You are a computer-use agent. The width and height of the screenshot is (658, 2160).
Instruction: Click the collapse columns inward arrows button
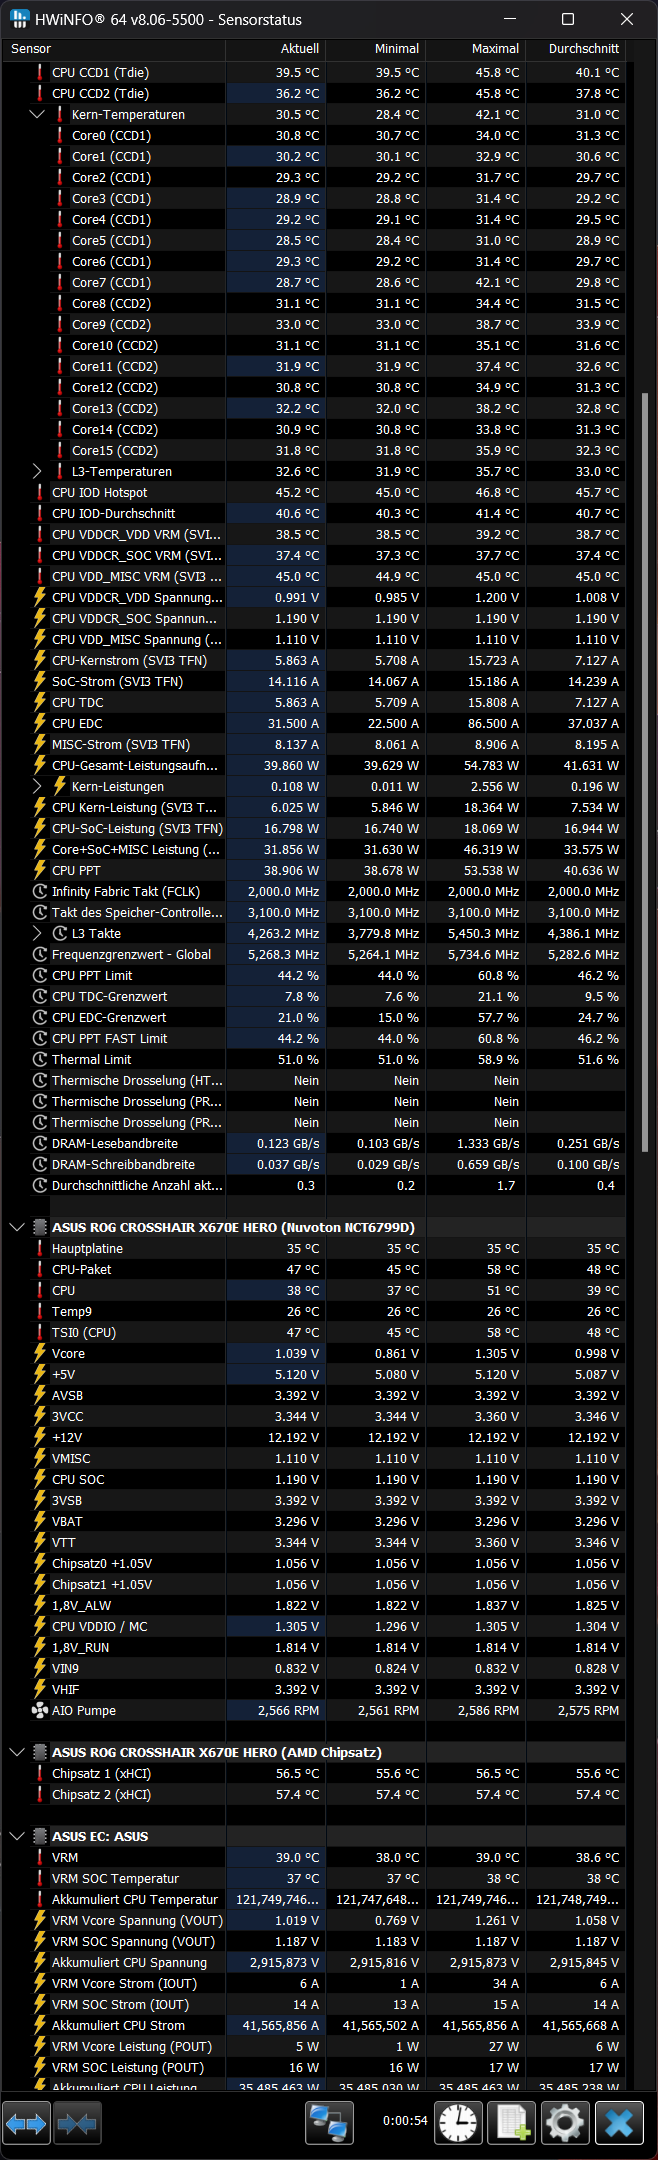78,2123
